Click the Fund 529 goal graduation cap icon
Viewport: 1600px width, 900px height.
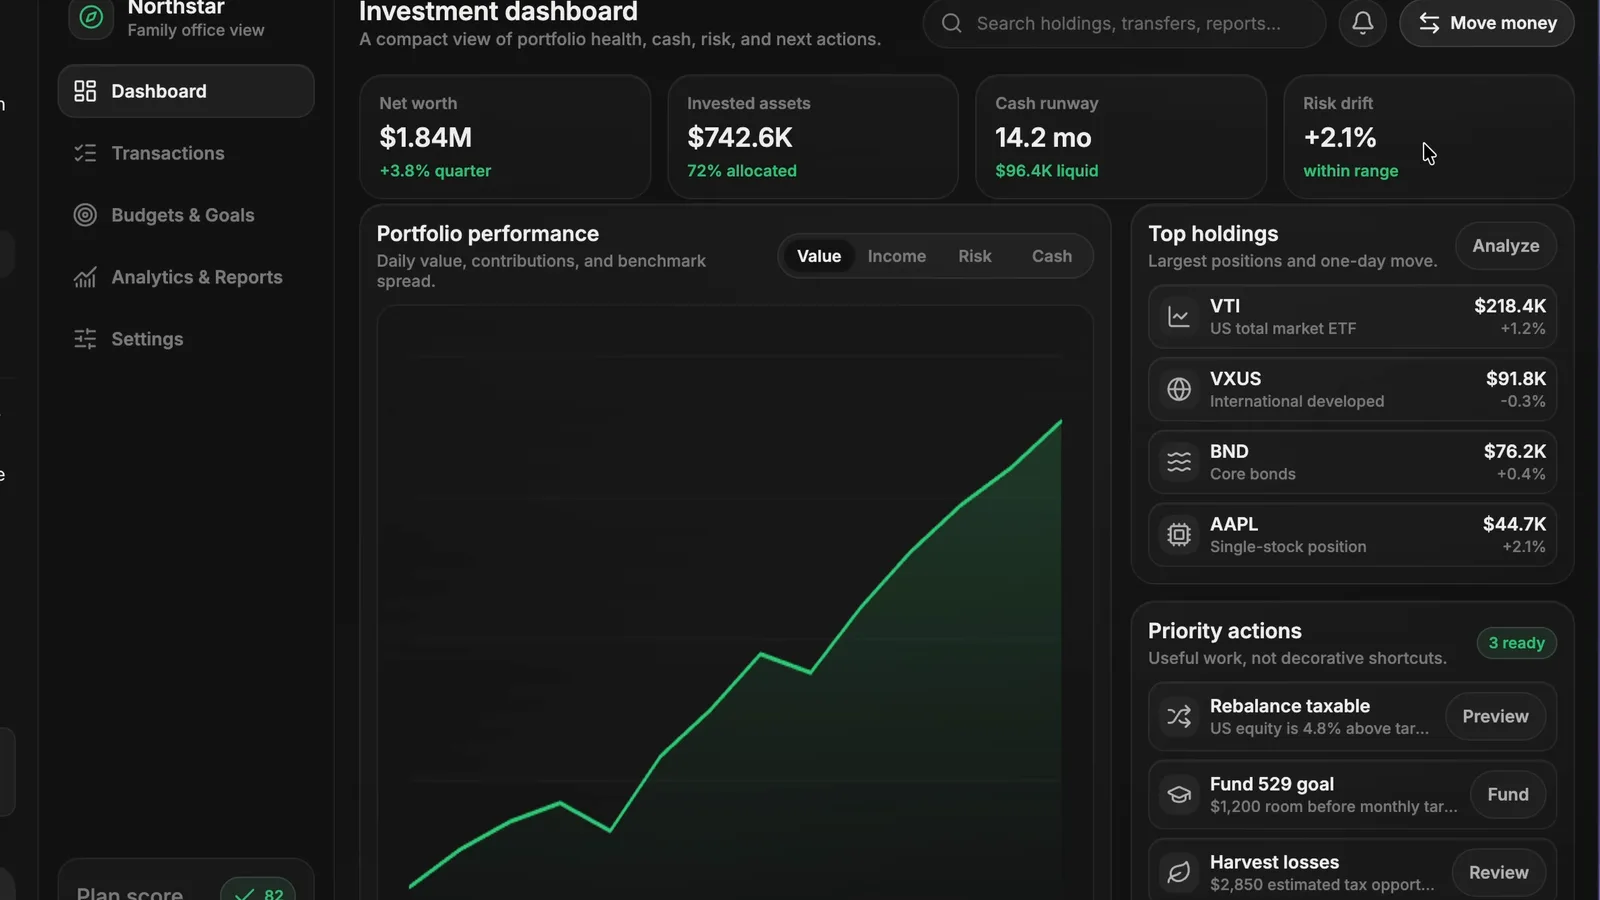coord(1179,795)
